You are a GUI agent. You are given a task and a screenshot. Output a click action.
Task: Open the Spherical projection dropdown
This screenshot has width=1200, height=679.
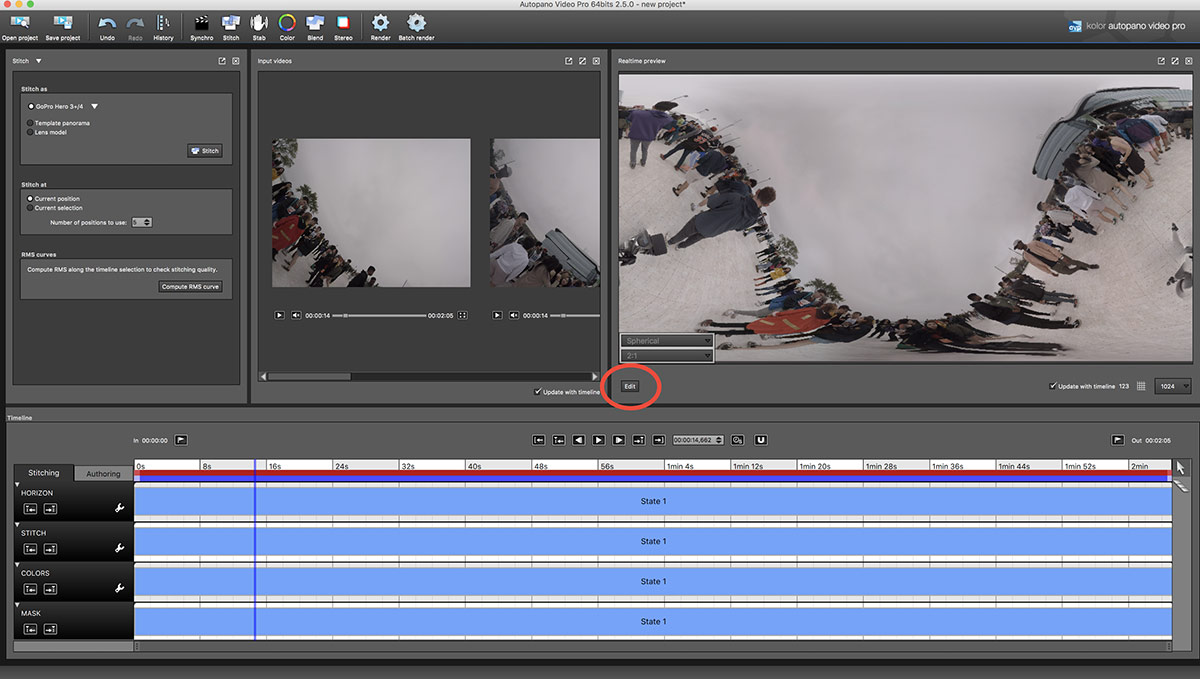667,341
